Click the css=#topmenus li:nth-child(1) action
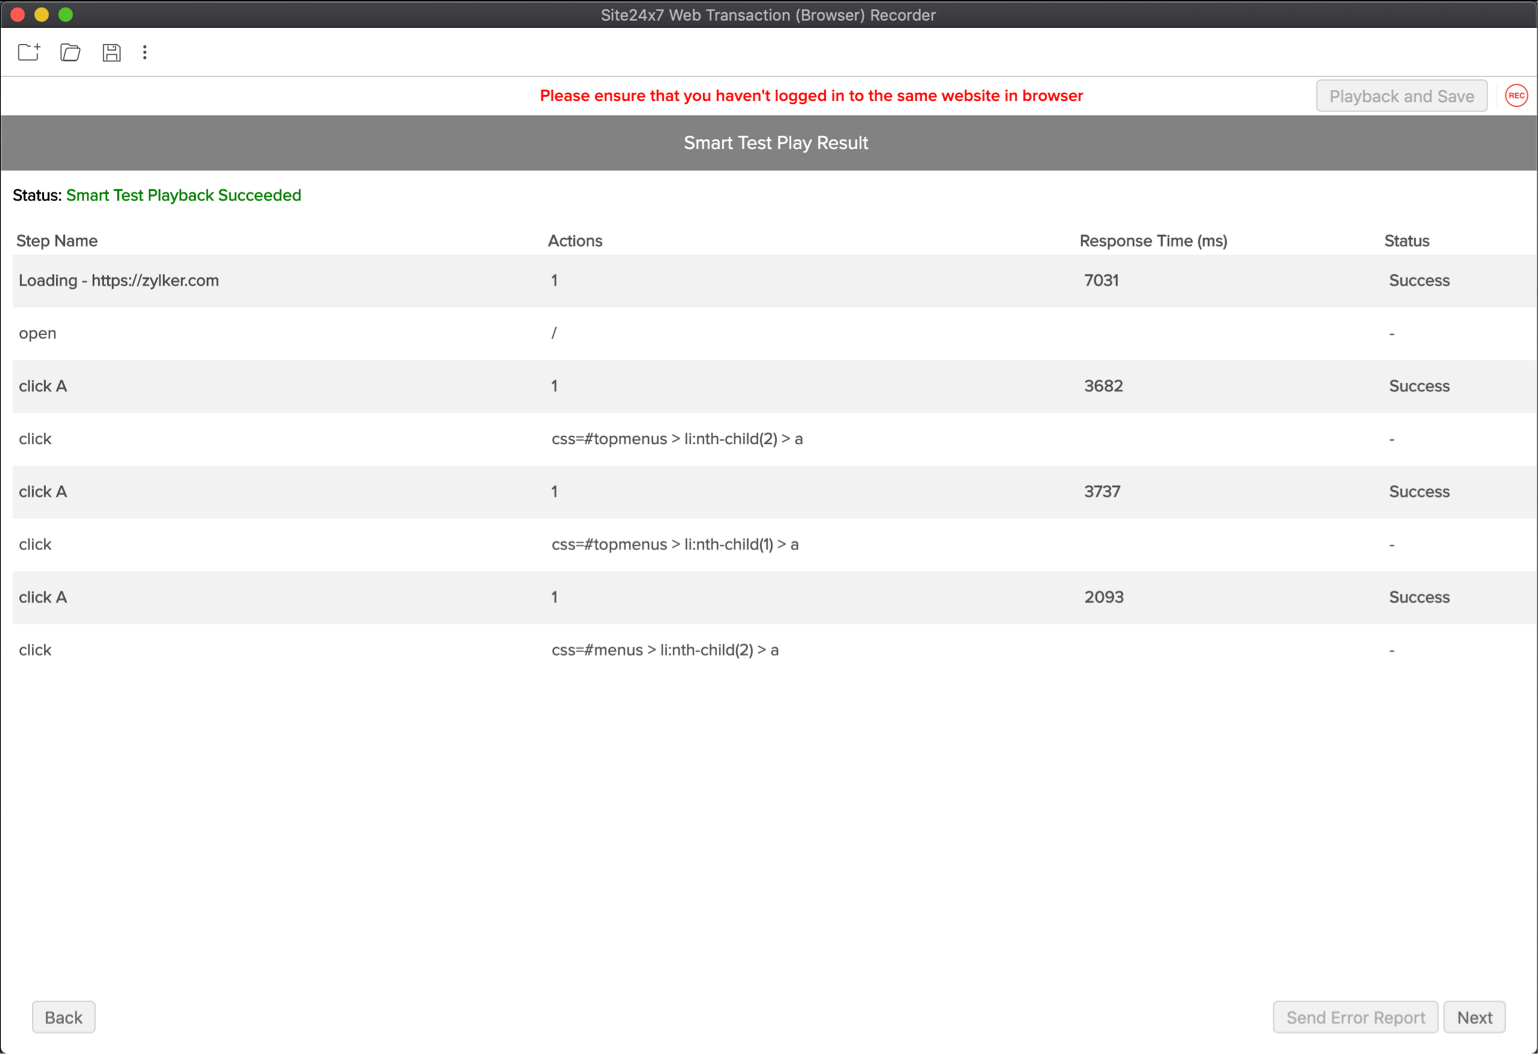1538x1054 pixels. coord(675,545)
